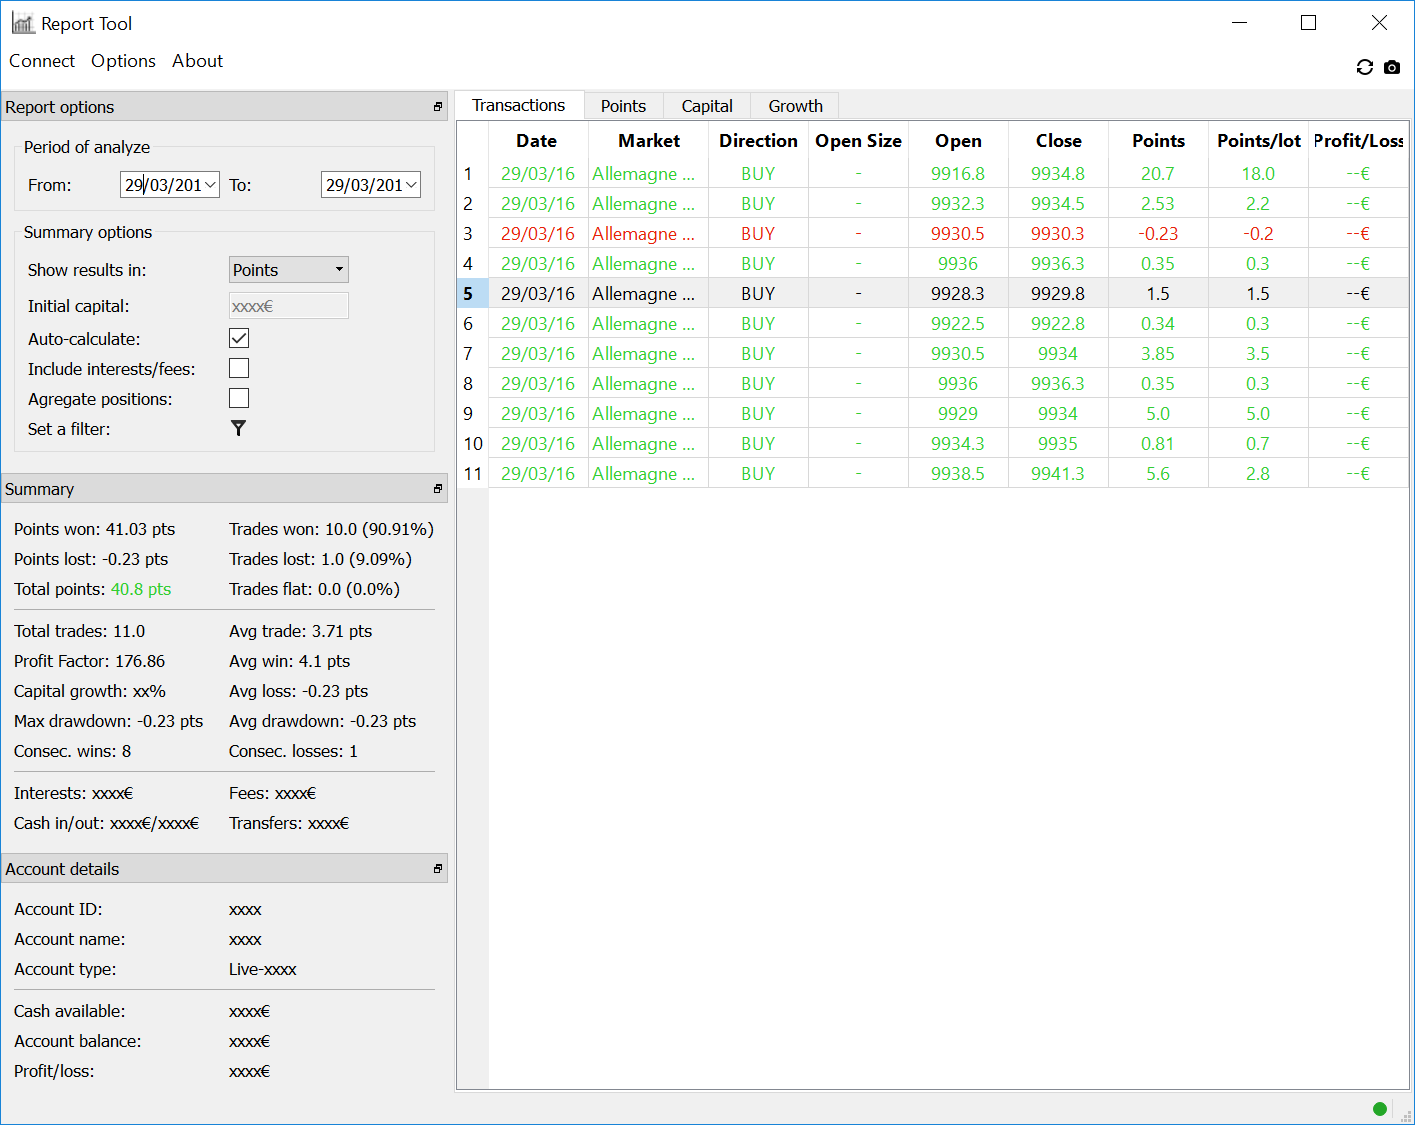Undock the Summary panel
Image resolution: width=1415 pixels, height=1125 pixels.
point(437,489)
